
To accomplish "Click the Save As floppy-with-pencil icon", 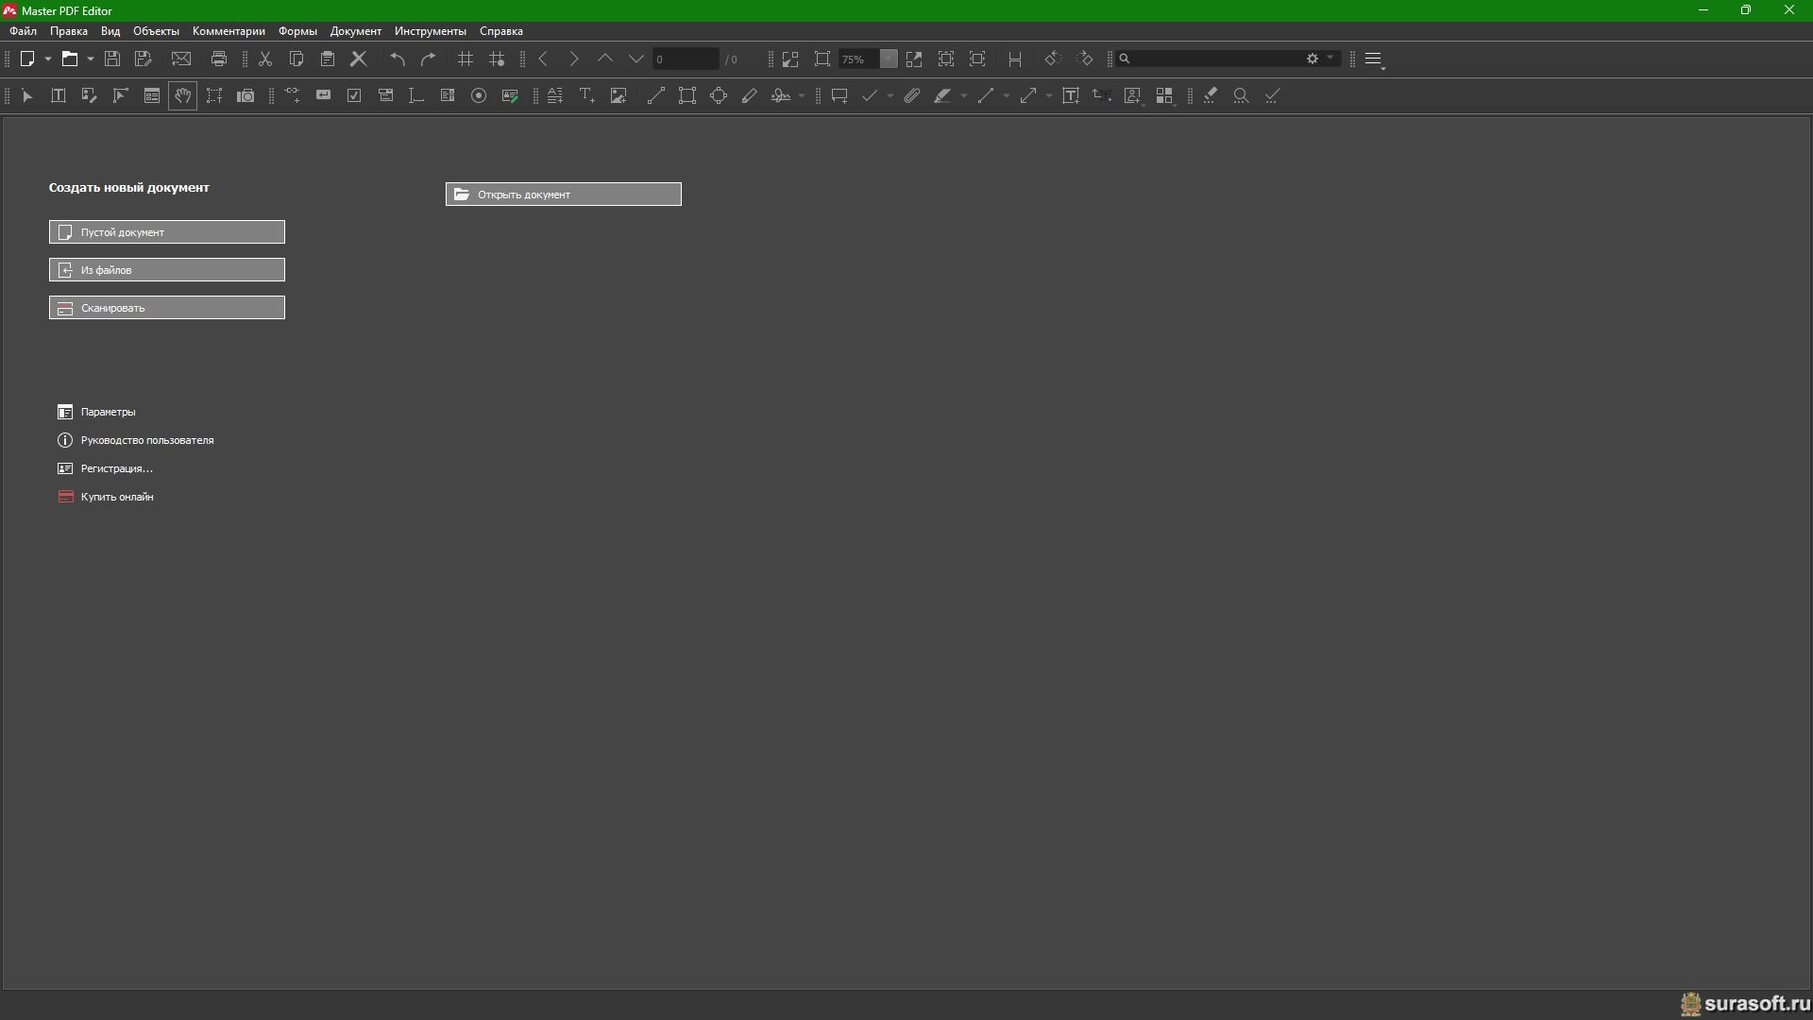I will point(143,59).
